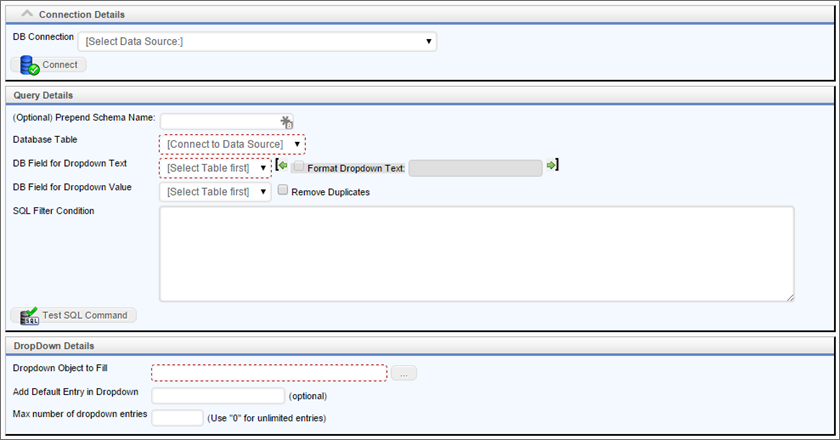The height and width of the screenshot is (440, 840).
Task: Click the left green arrow icon
Action: (x=283, y=167)
